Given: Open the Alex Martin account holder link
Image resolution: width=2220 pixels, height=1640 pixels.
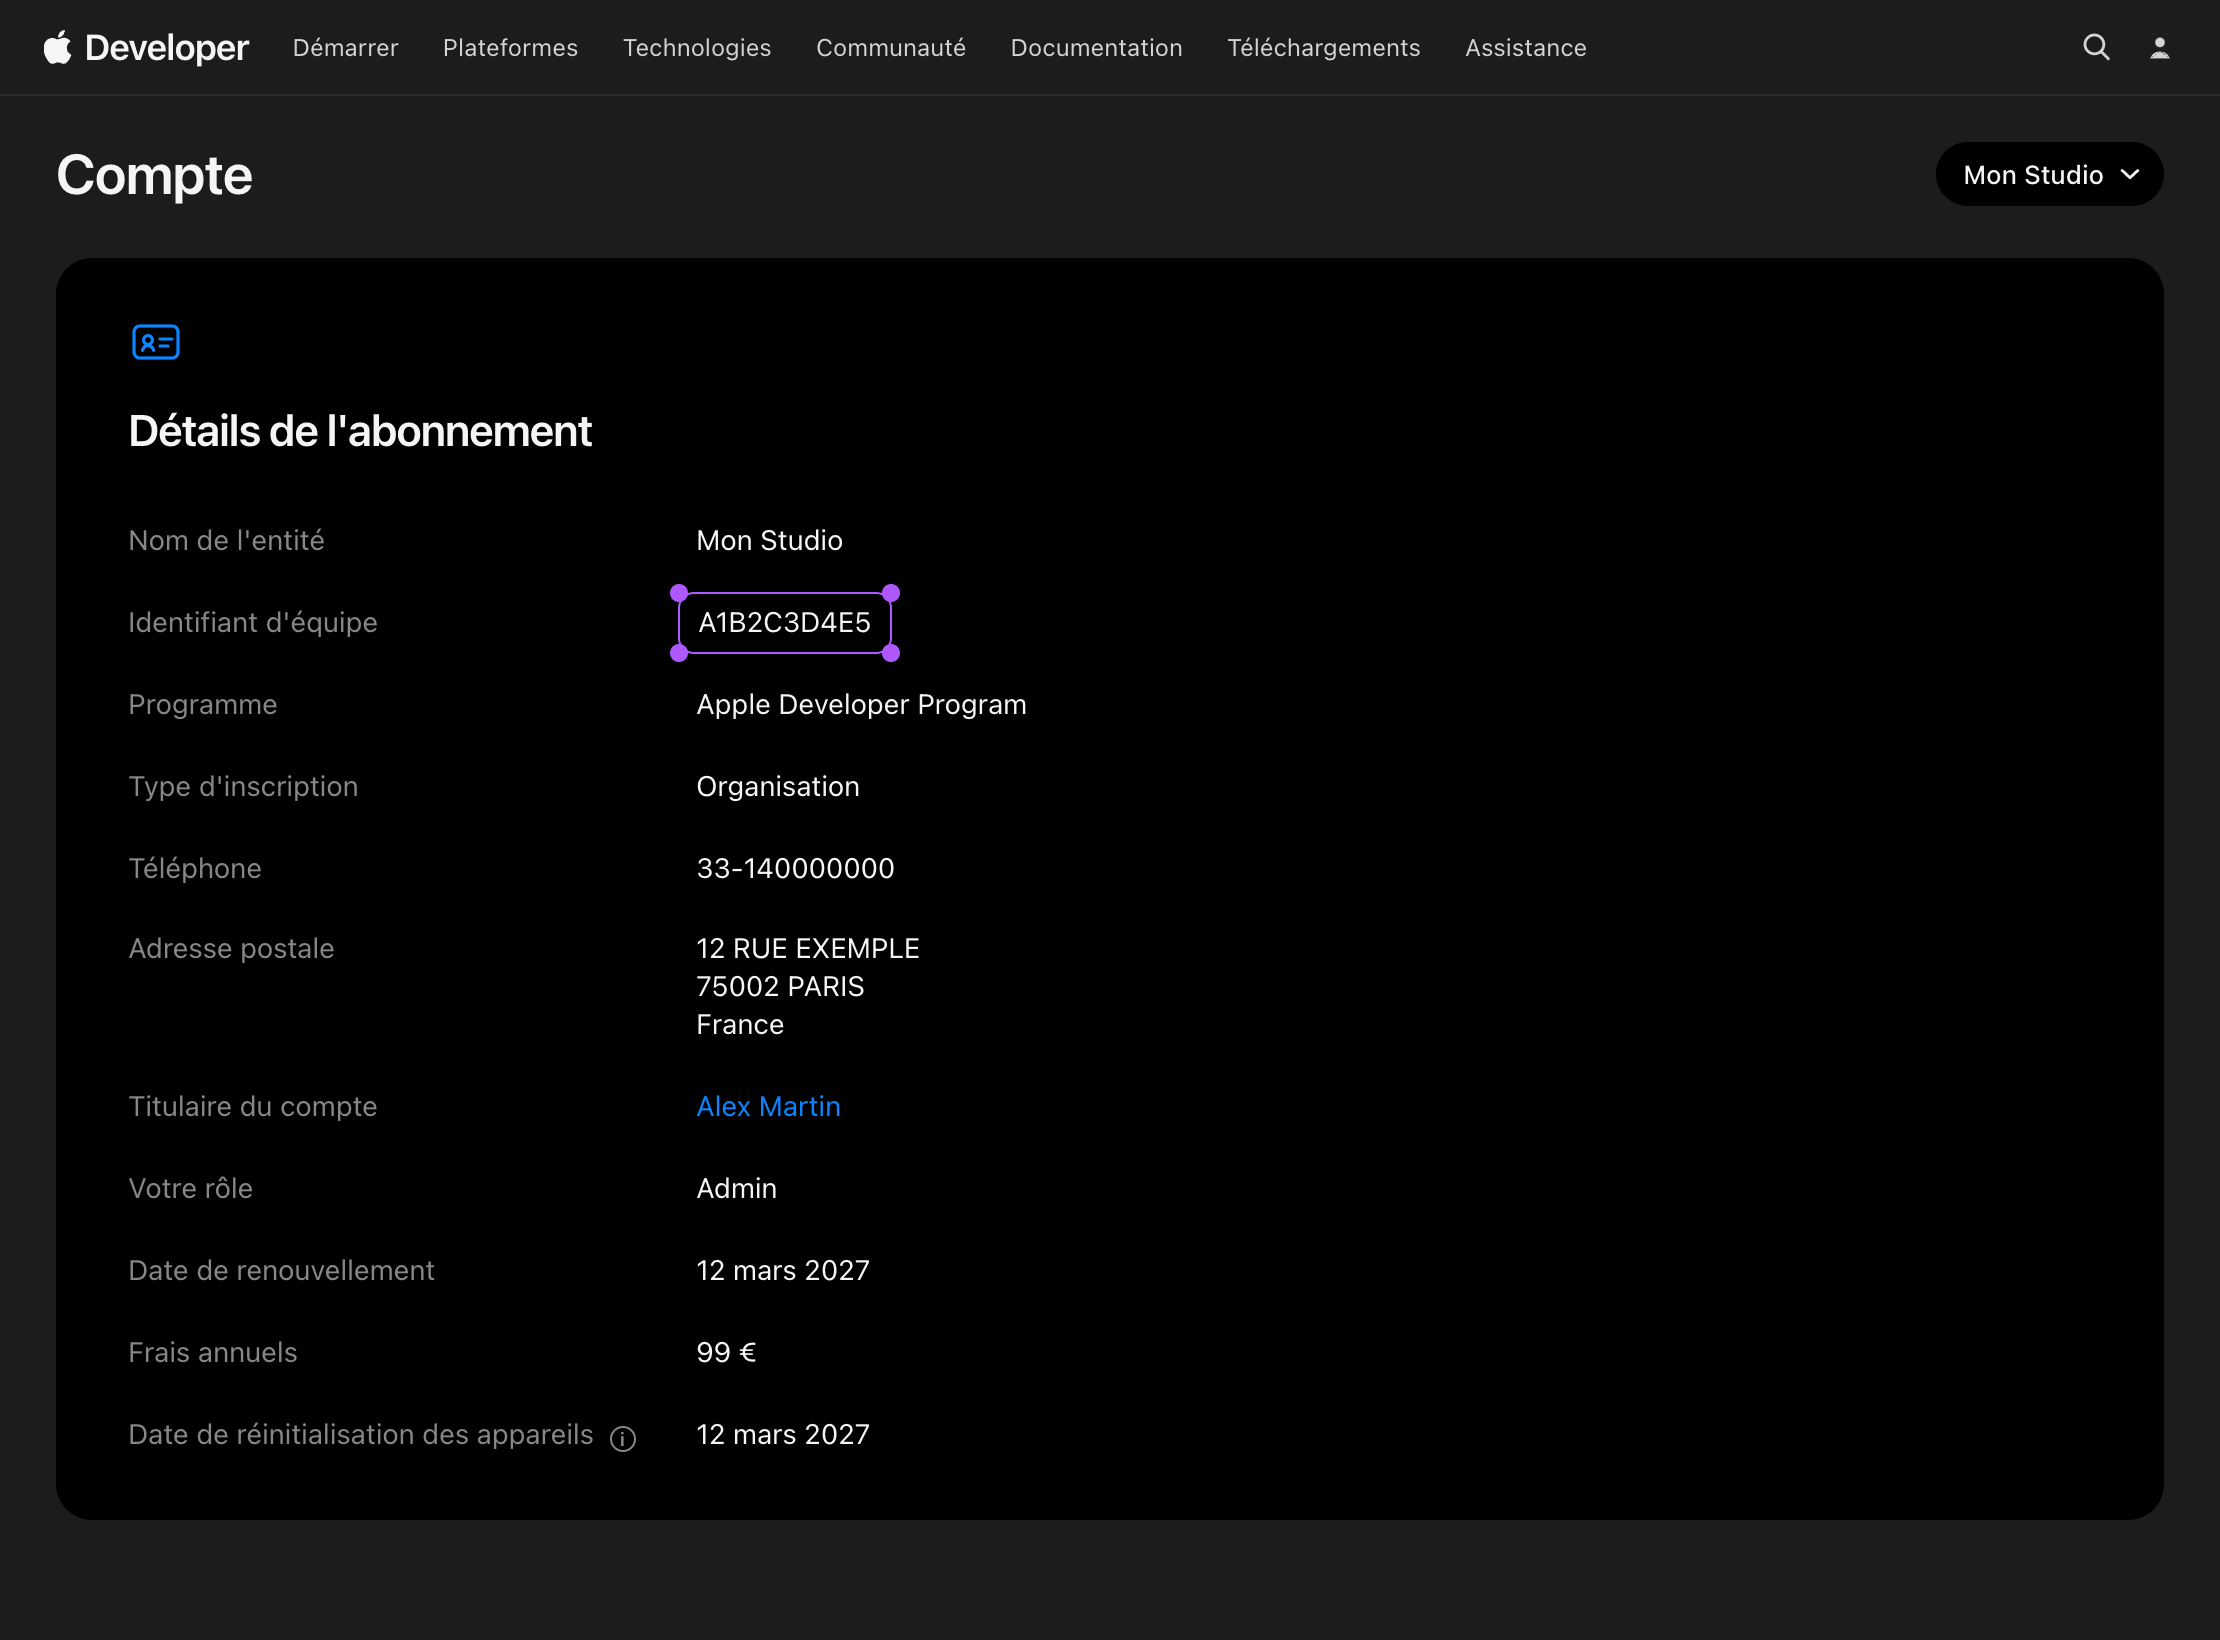Looking at the screenshot, I should pyautogui.click(x=768, y=1106).
